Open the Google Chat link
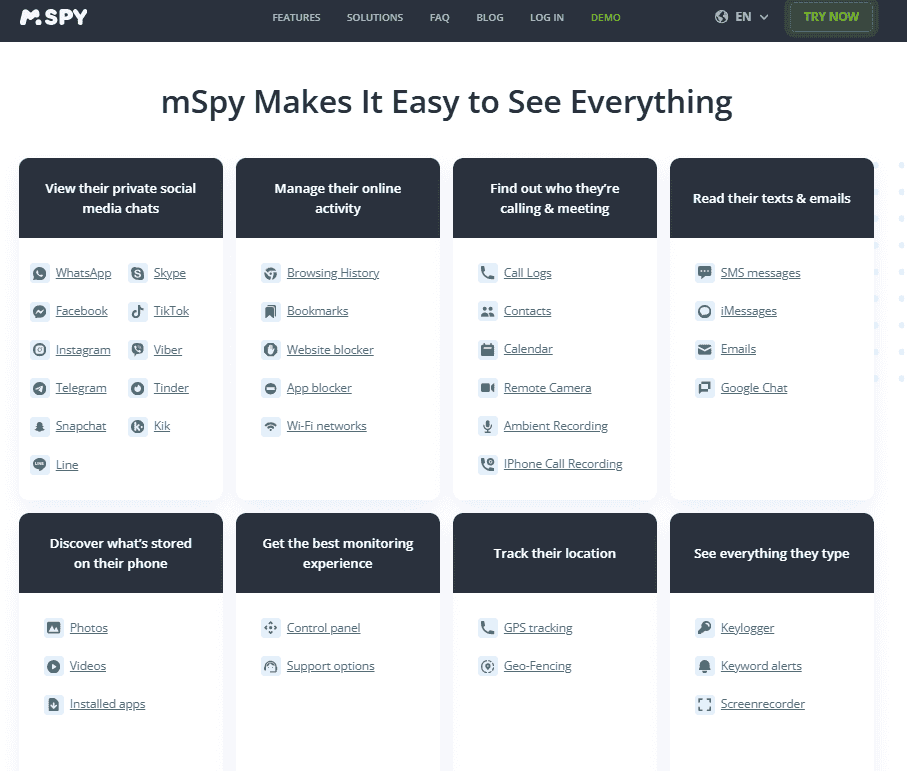Image resolution: width=907 pixels, height=771 pixels. (x=754, y=388)
